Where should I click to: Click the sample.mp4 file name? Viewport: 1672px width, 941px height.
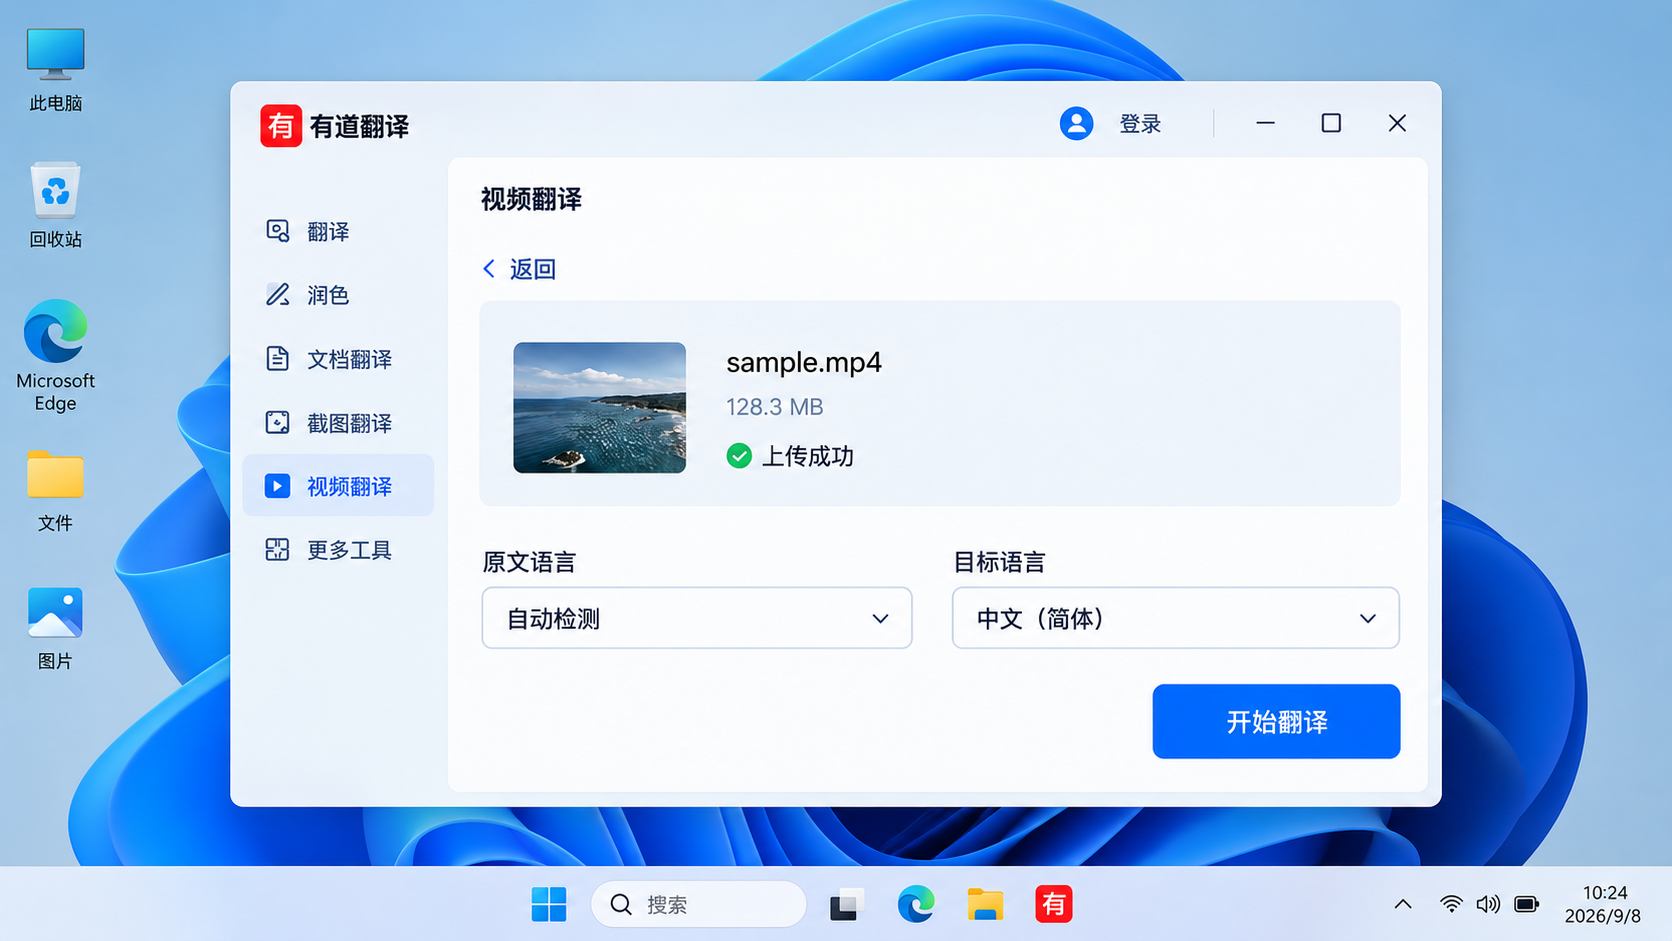tap(804, 362)
